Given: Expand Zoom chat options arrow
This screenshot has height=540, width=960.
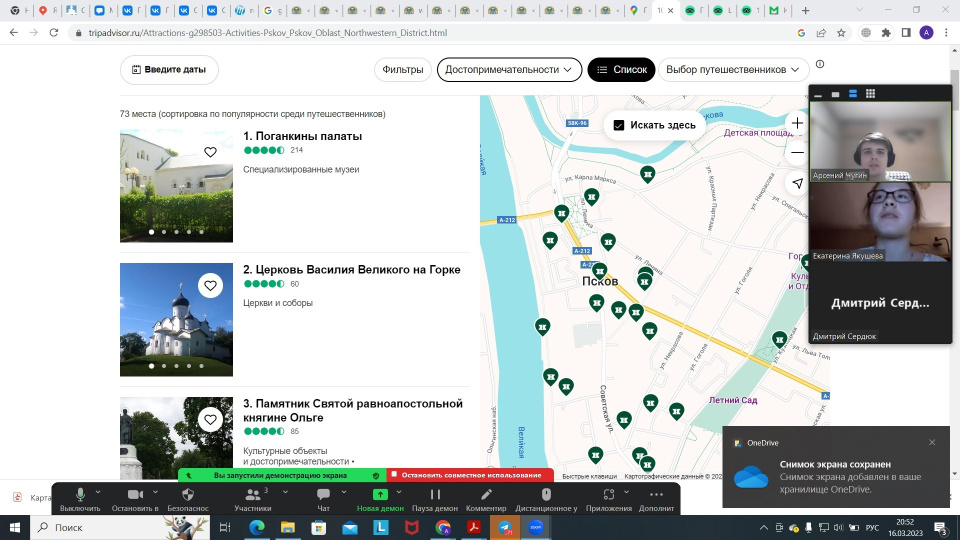Looking at the screenshot, I should tap(343, 492).
